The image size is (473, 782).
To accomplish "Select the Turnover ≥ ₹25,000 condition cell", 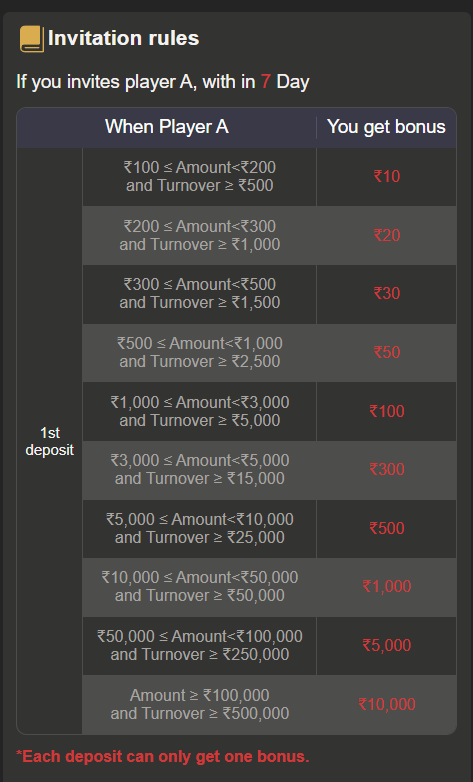I will point(200,529).
